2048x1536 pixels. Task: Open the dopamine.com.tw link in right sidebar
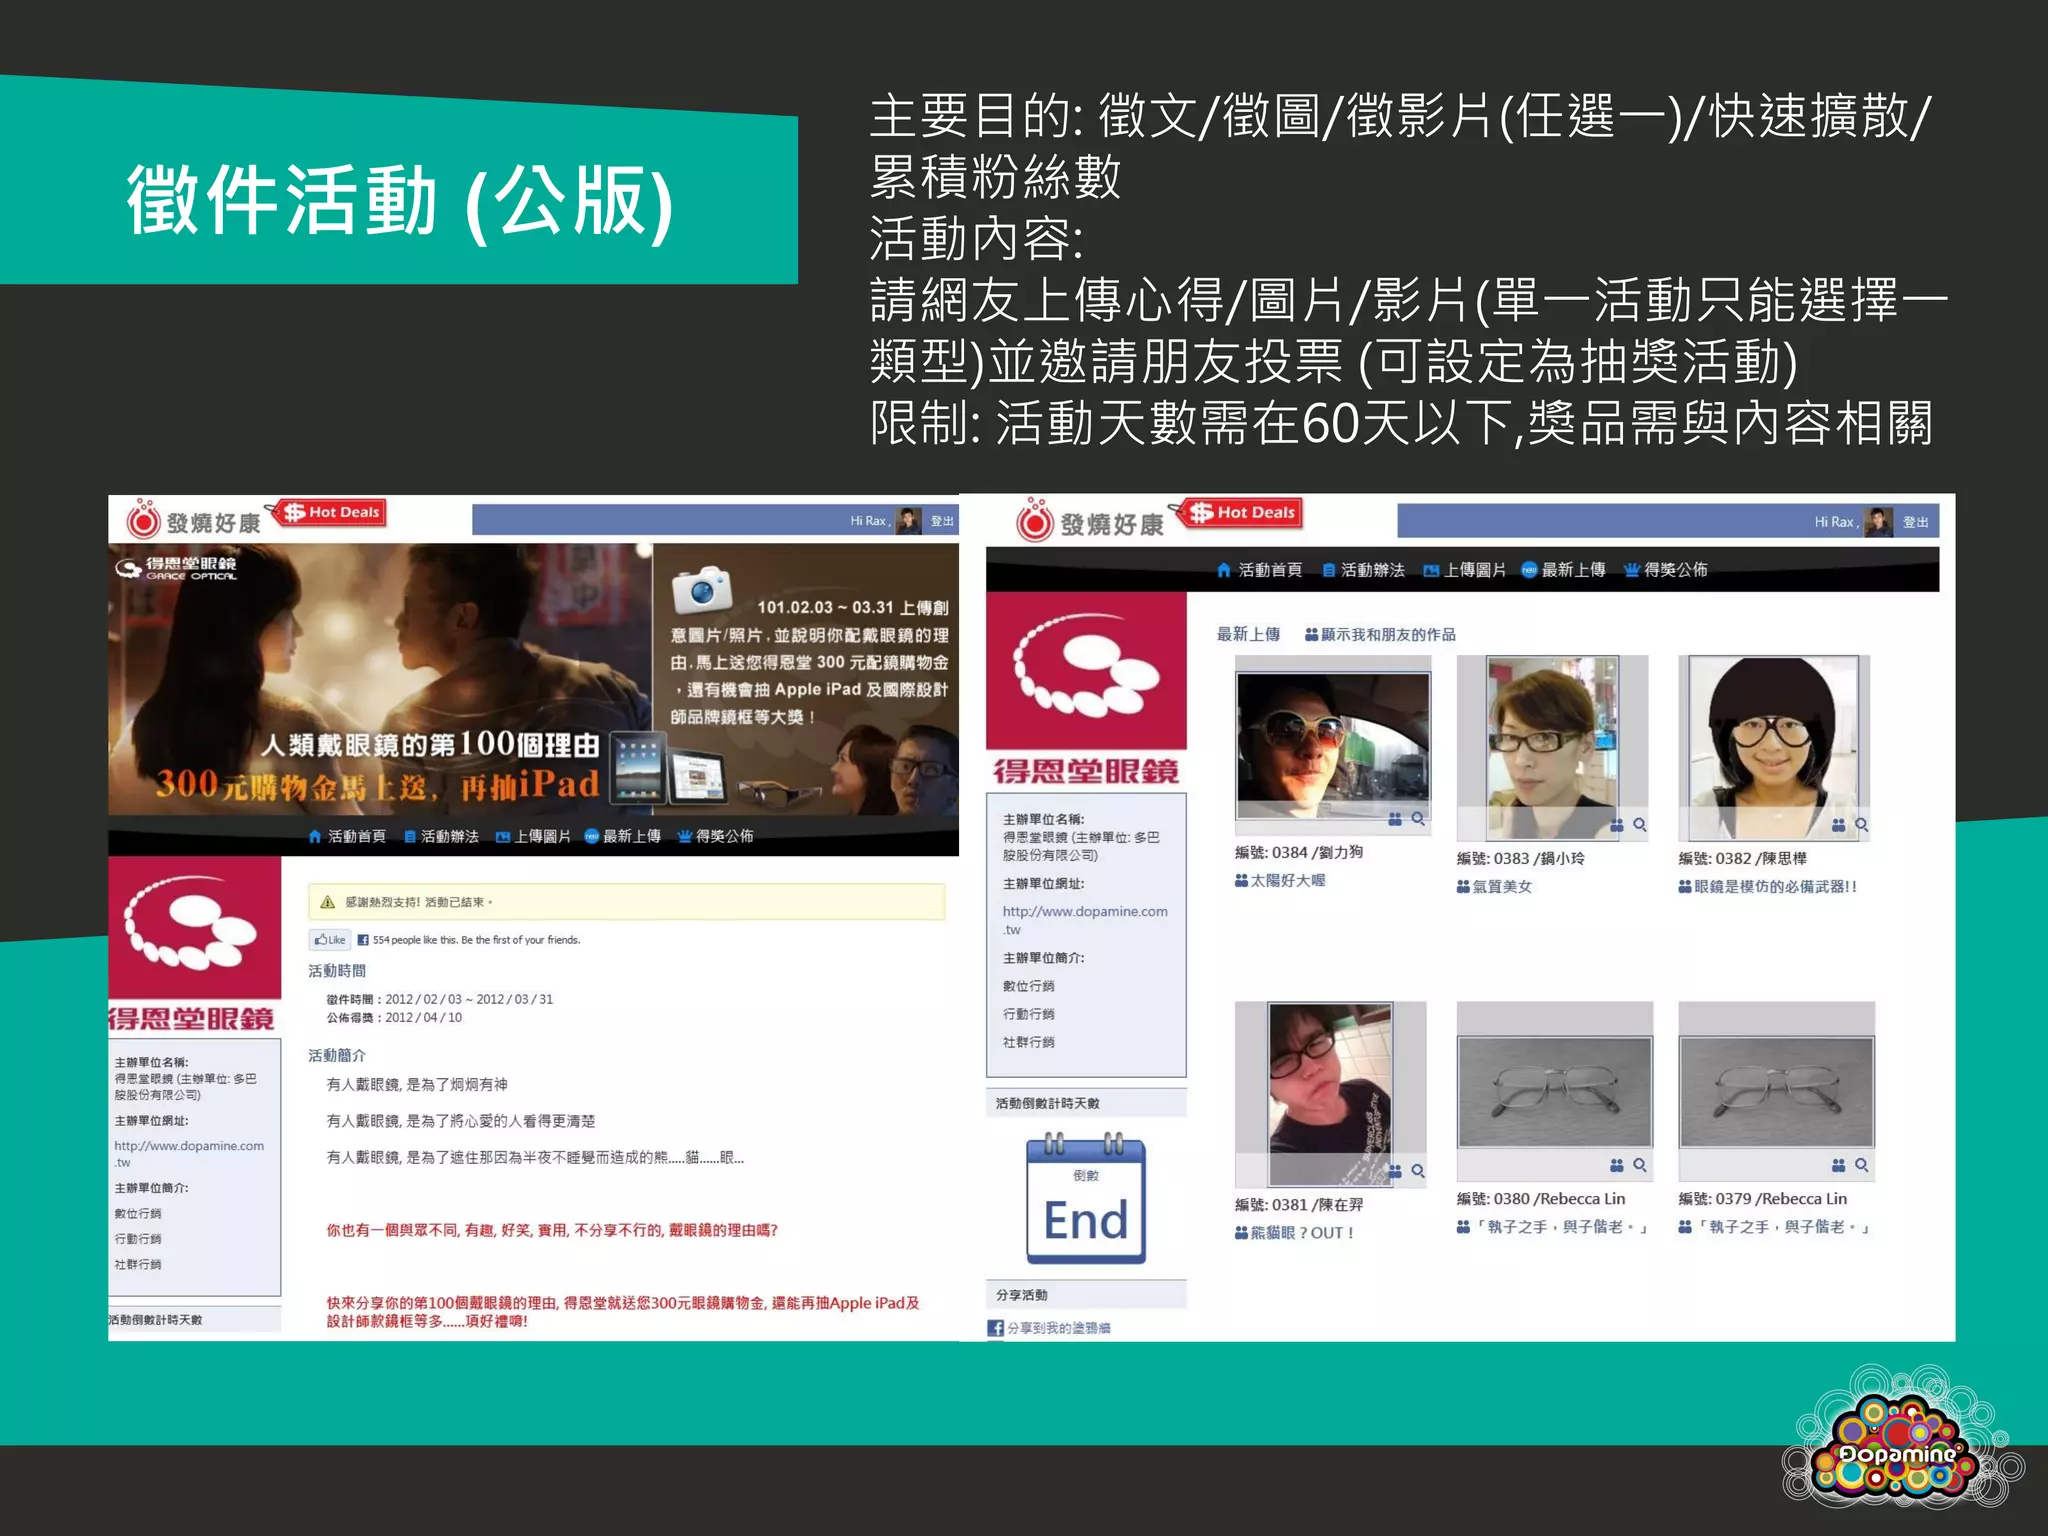click(x=1085, y=920)
